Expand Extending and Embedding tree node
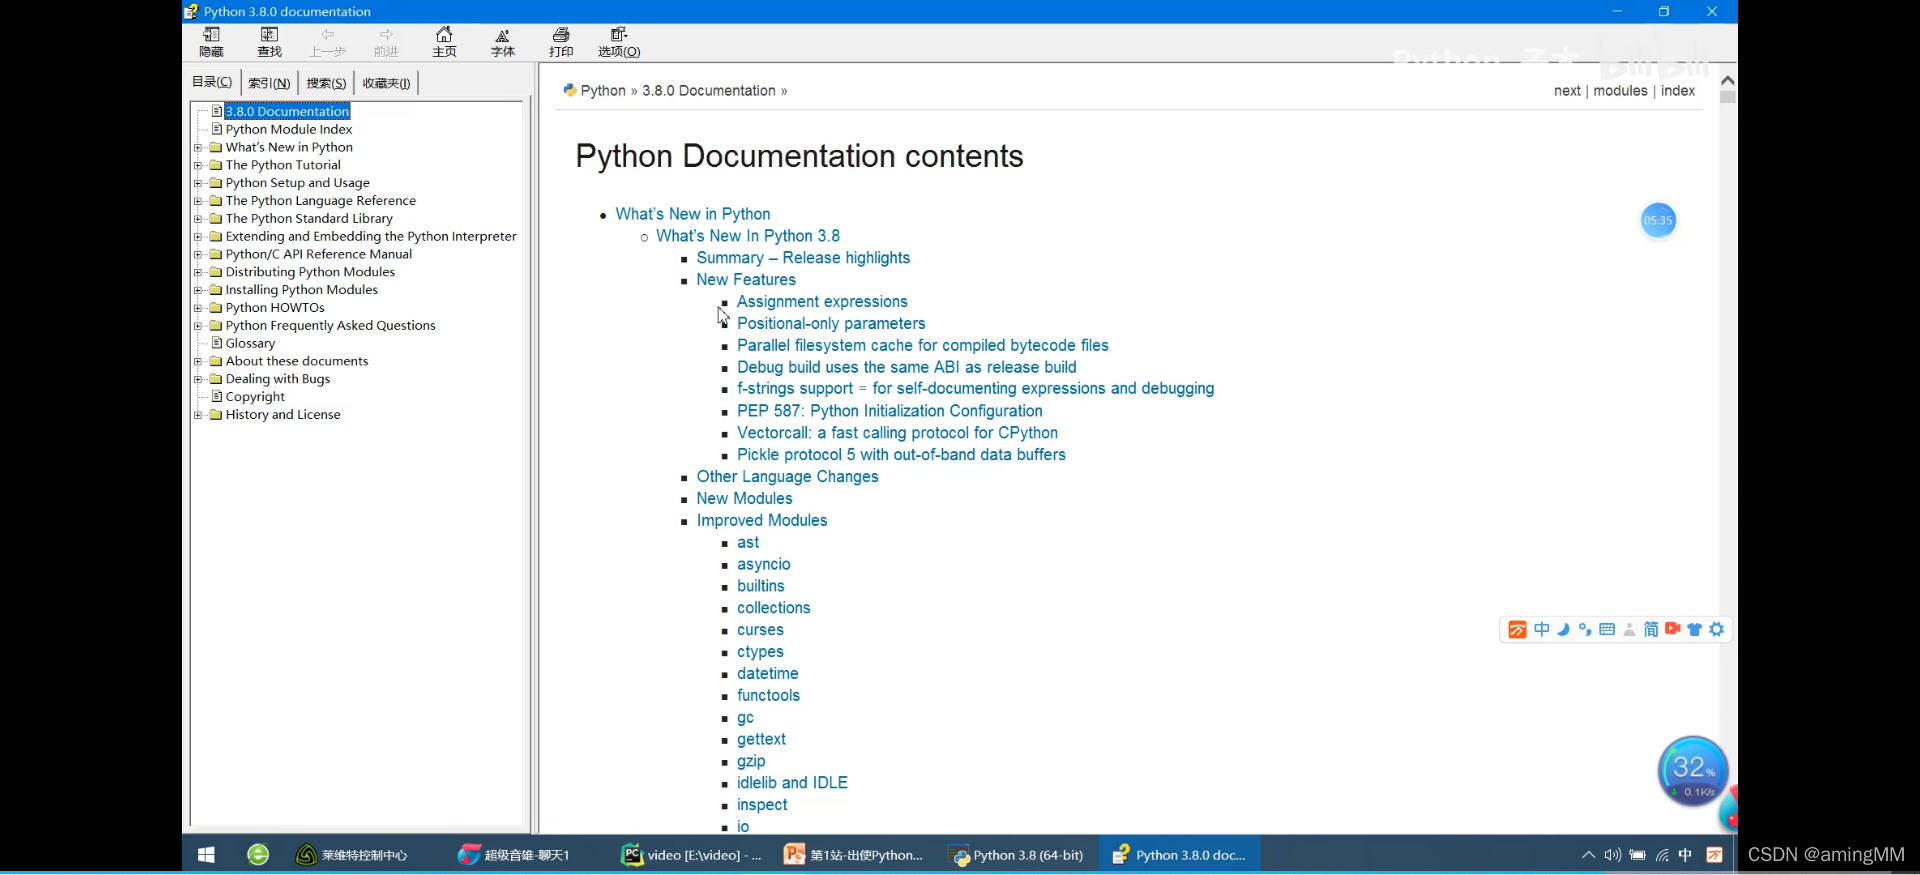1920x875 pixels. click(198, 237)
